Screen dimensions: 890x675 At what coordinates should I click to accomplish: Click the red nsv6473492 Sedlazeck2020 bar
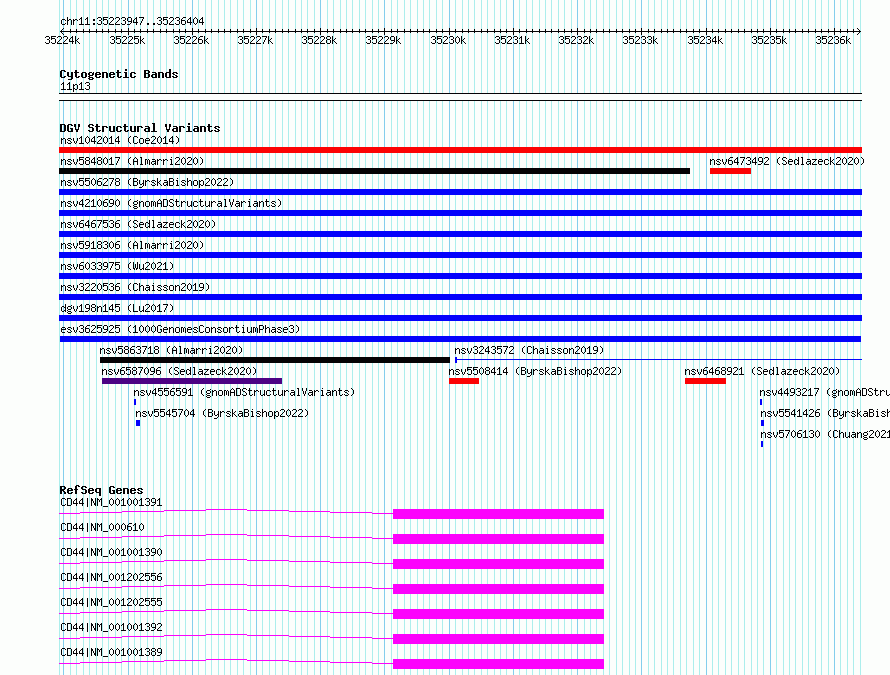click(730, 171)
